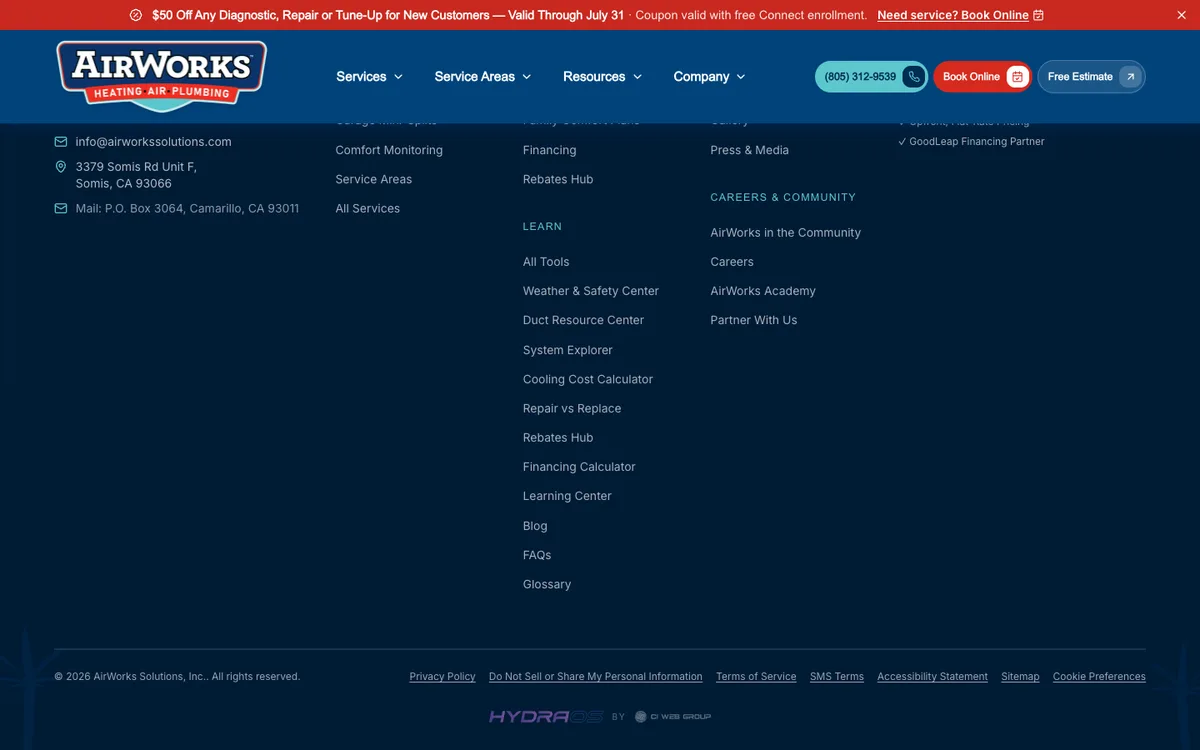Open SMS Terms link
The height and width of the screenshot is (750, 1200).
(x=837, y=677)
